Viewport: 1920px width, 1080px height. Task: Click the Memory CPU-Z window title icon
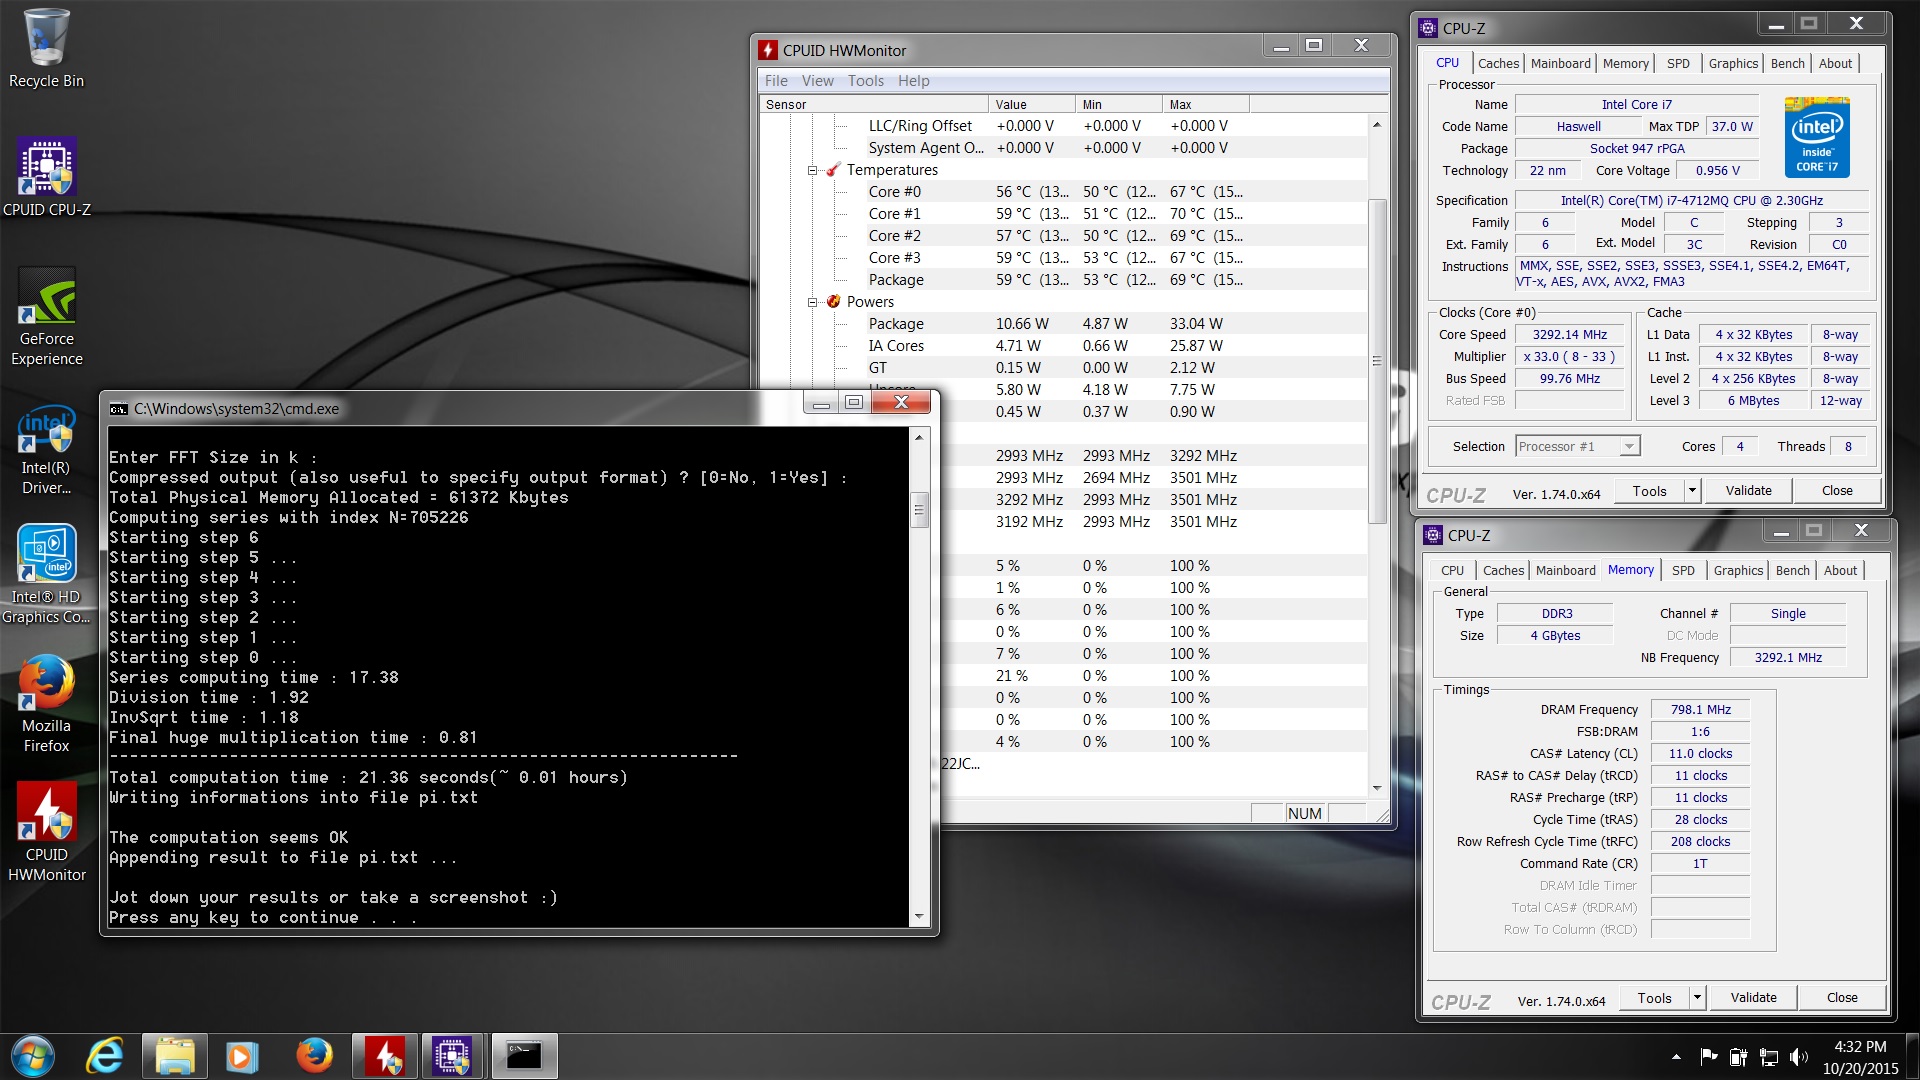[1433, 535]
